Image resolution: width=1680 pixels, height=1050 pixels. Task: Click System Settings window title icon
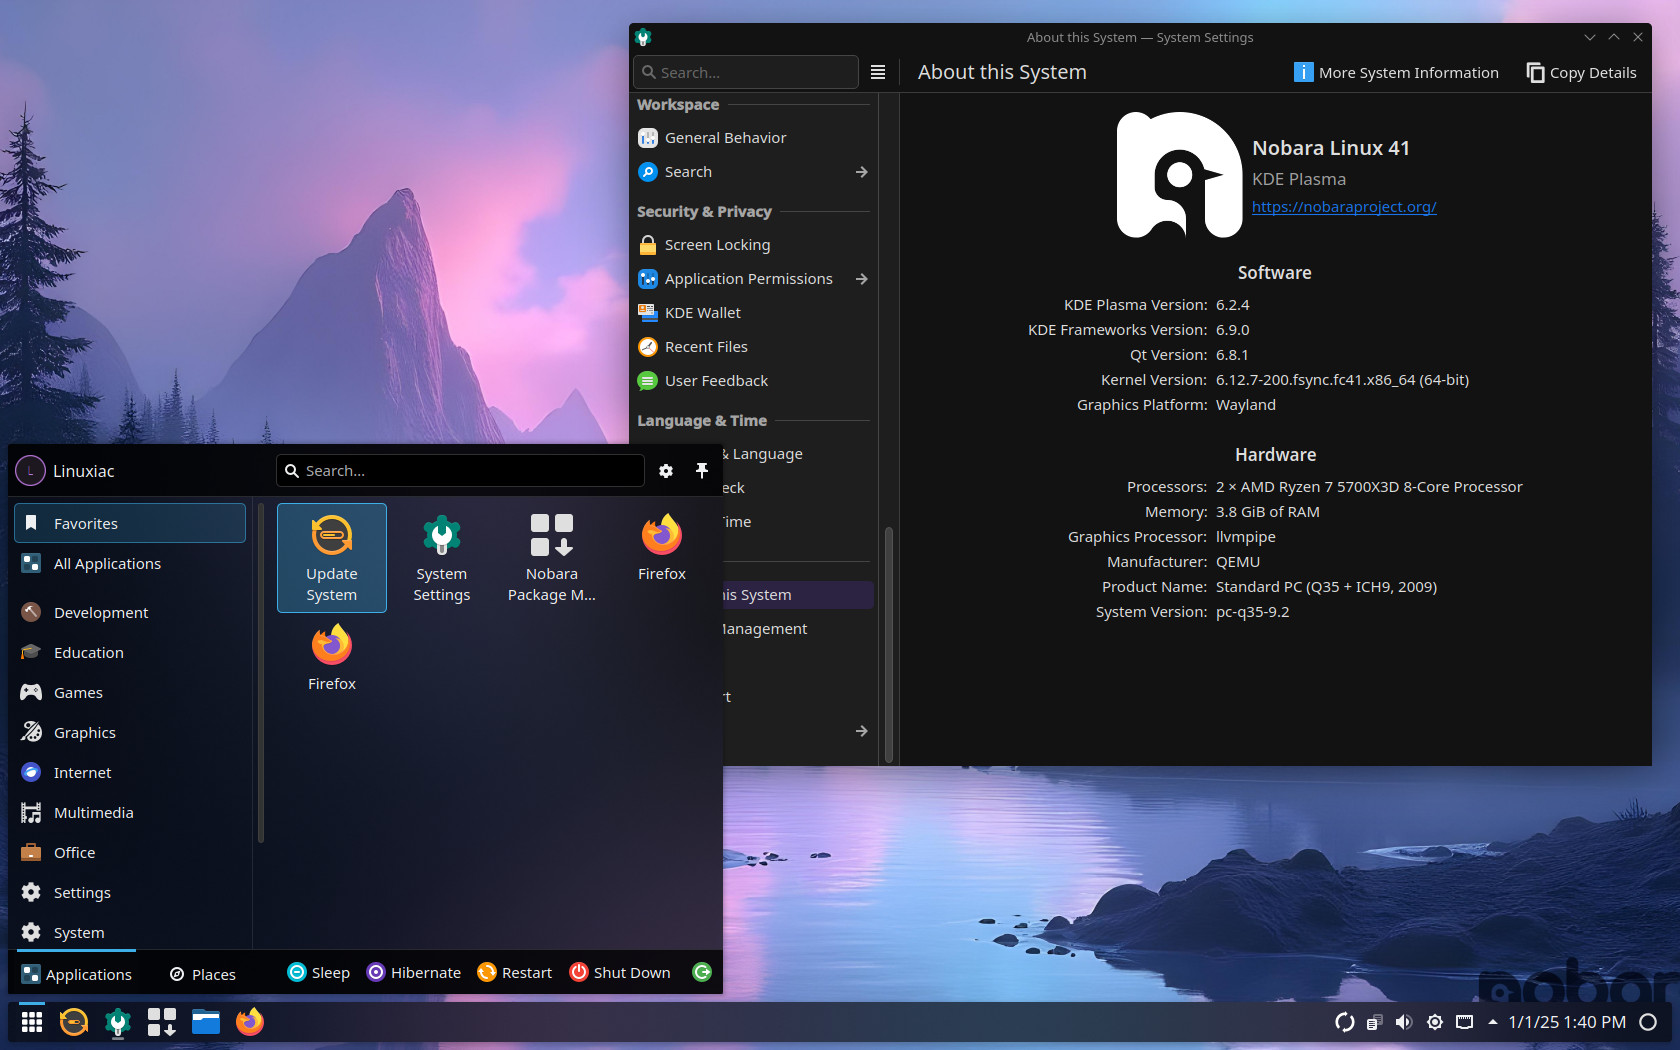tap(643, 37)
